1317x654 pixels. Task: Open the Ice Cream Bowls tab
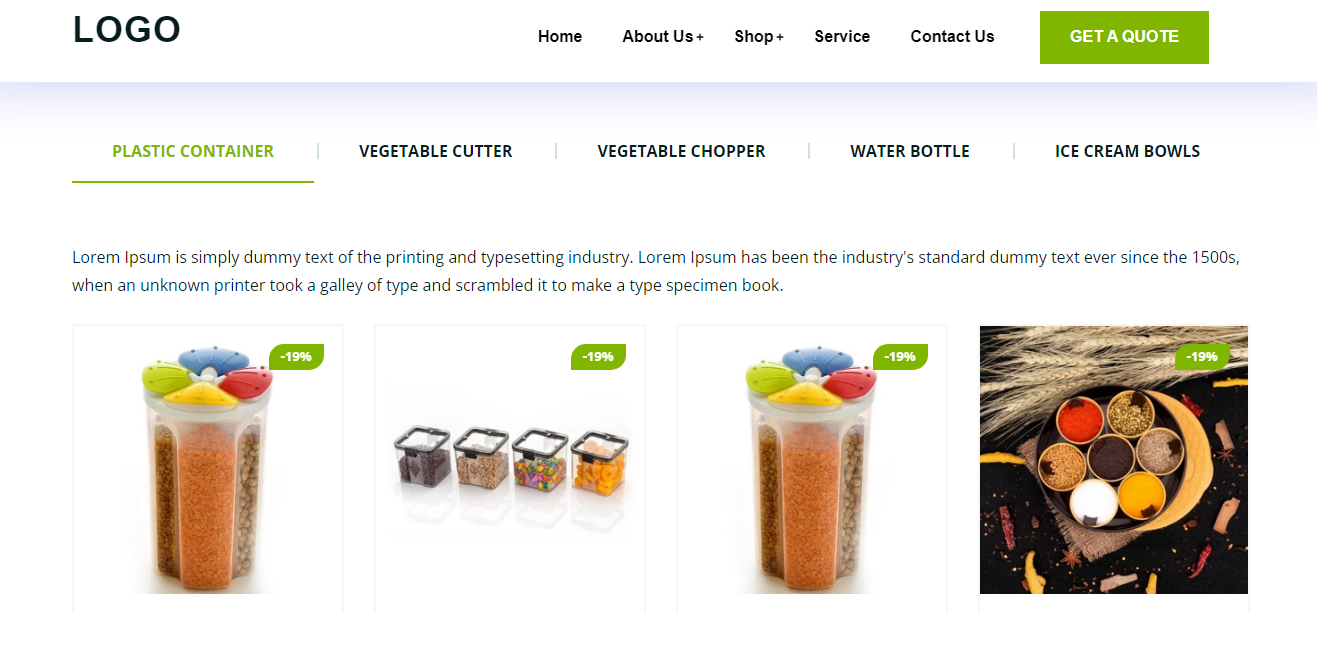tap(1127, 152)
